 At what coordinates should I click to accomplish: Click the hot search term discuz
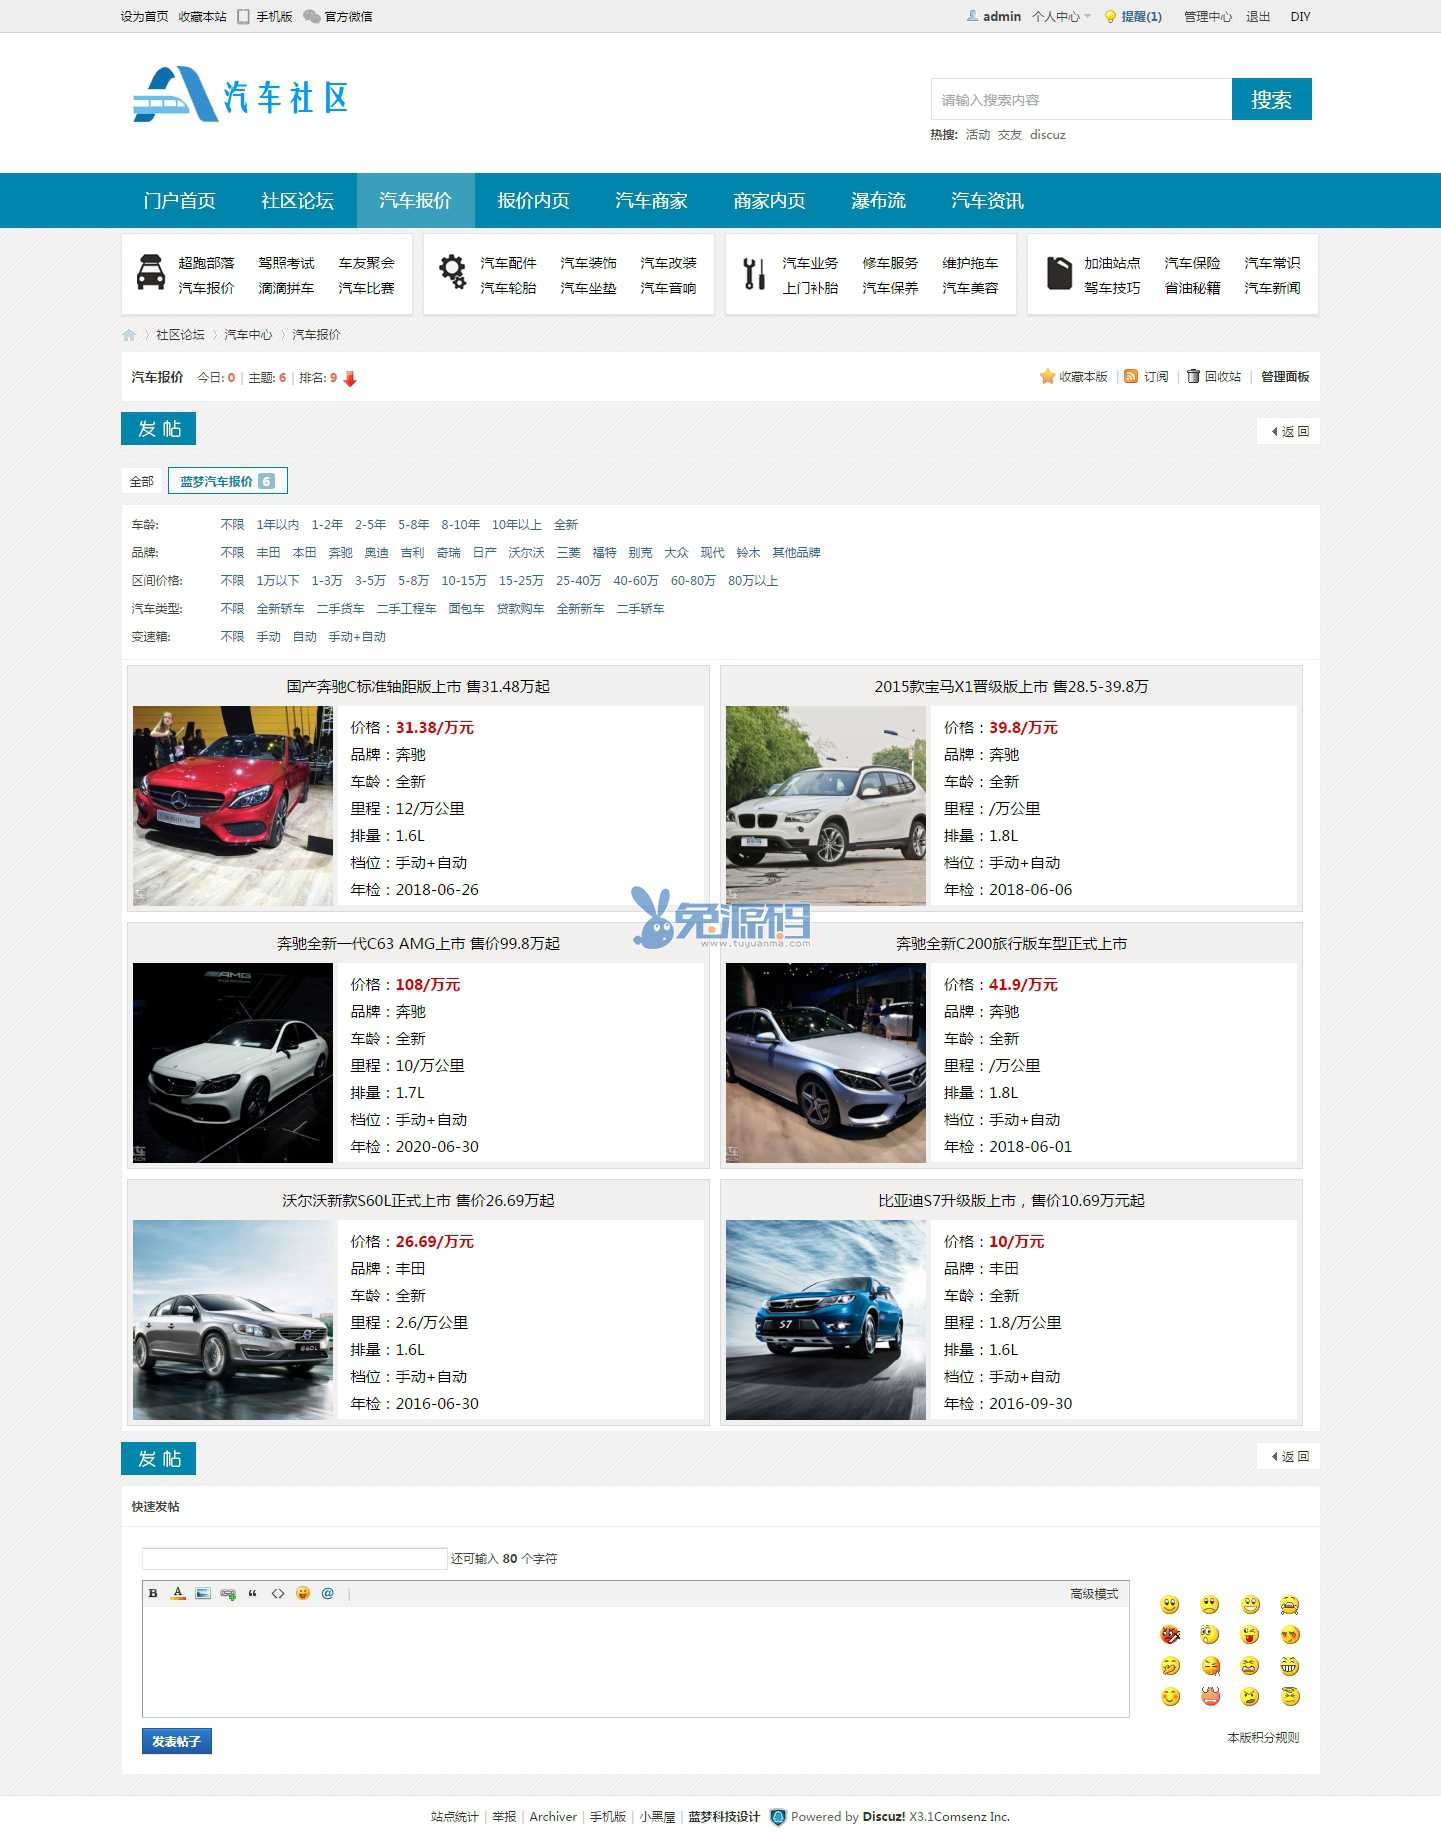point(1048,134)
